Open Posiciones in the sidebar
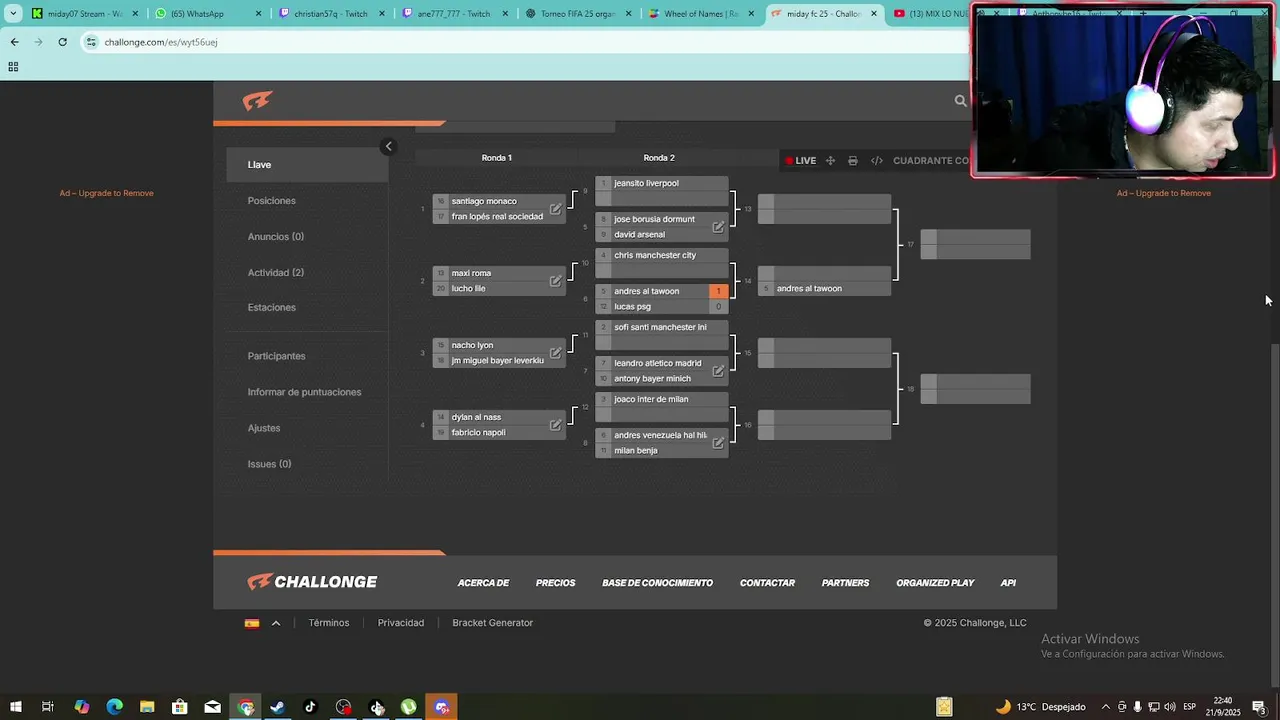Viewport: 1280px width, 720px height. [x=272, y=201]
